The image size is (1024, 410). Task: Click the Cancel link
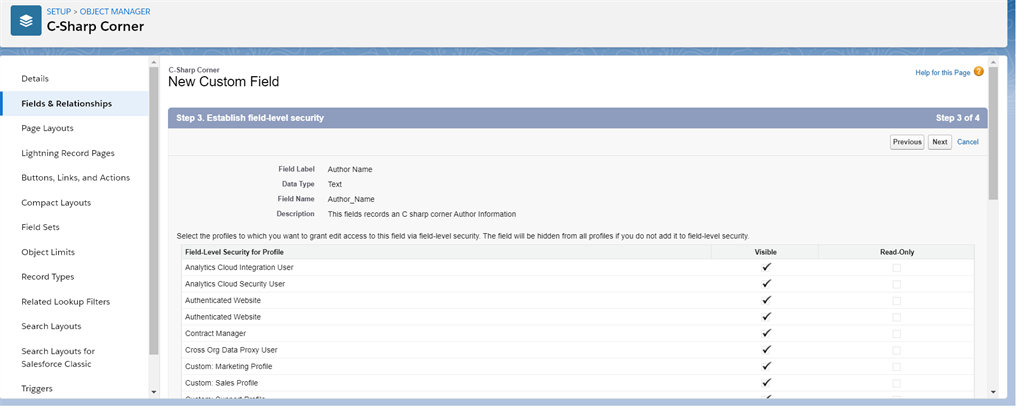pos(968,142)
